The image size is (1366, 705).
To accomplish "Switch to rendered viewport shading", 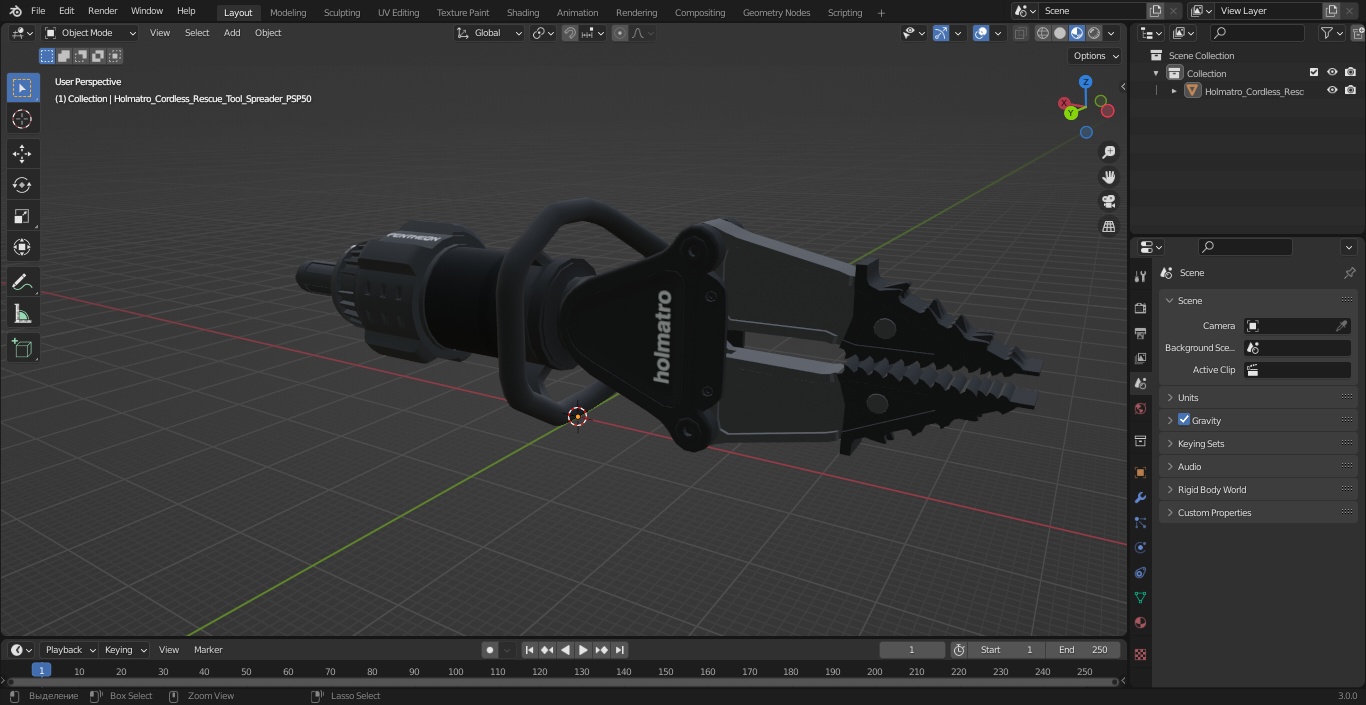I will pyautogui.click(x=1094, y=33).
